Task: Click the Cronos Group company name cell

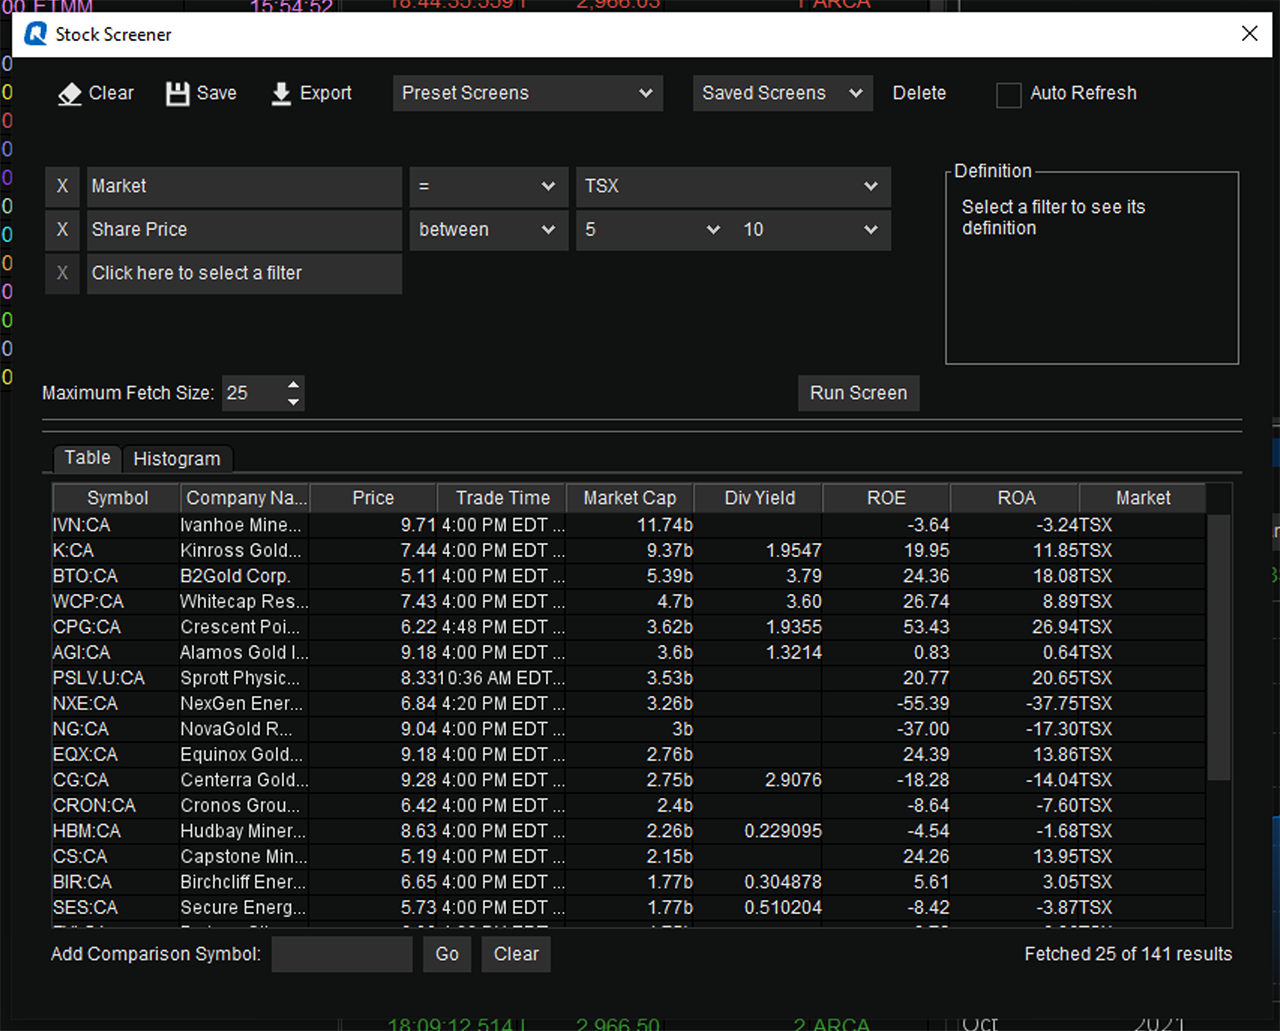Action: [x=245, y=806]
